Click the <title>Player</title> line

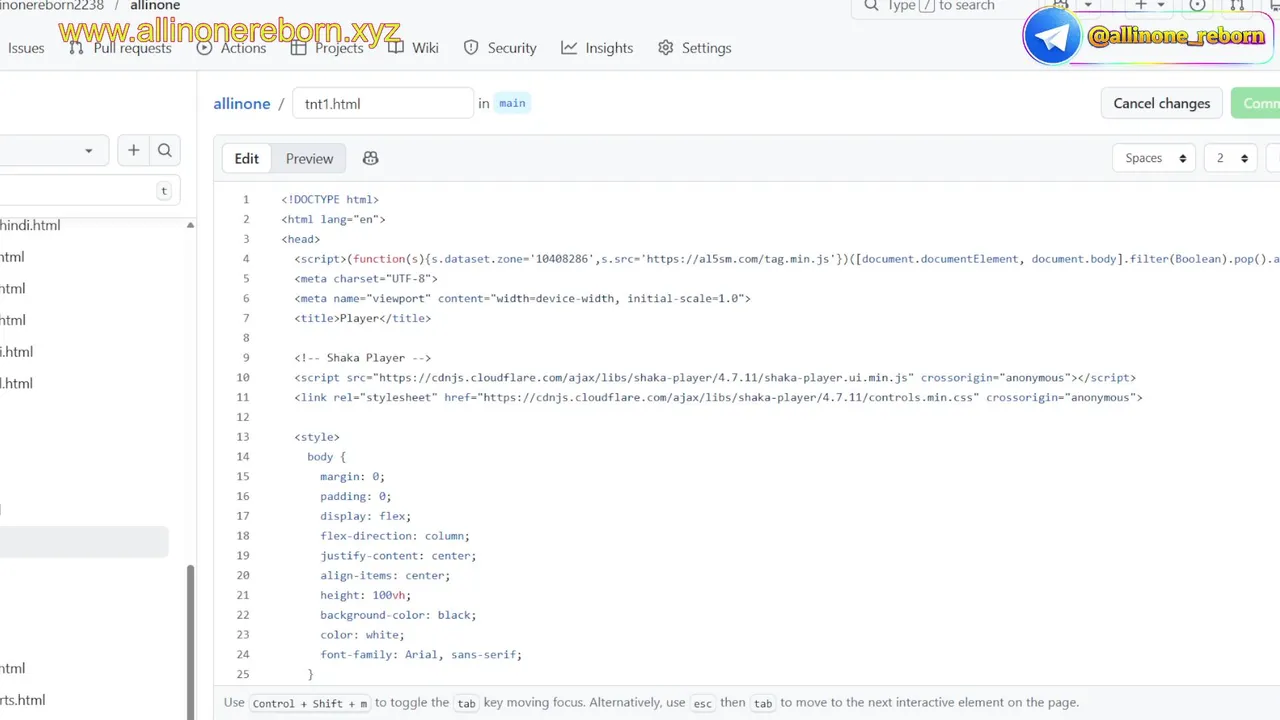click(x=362, y=318)
